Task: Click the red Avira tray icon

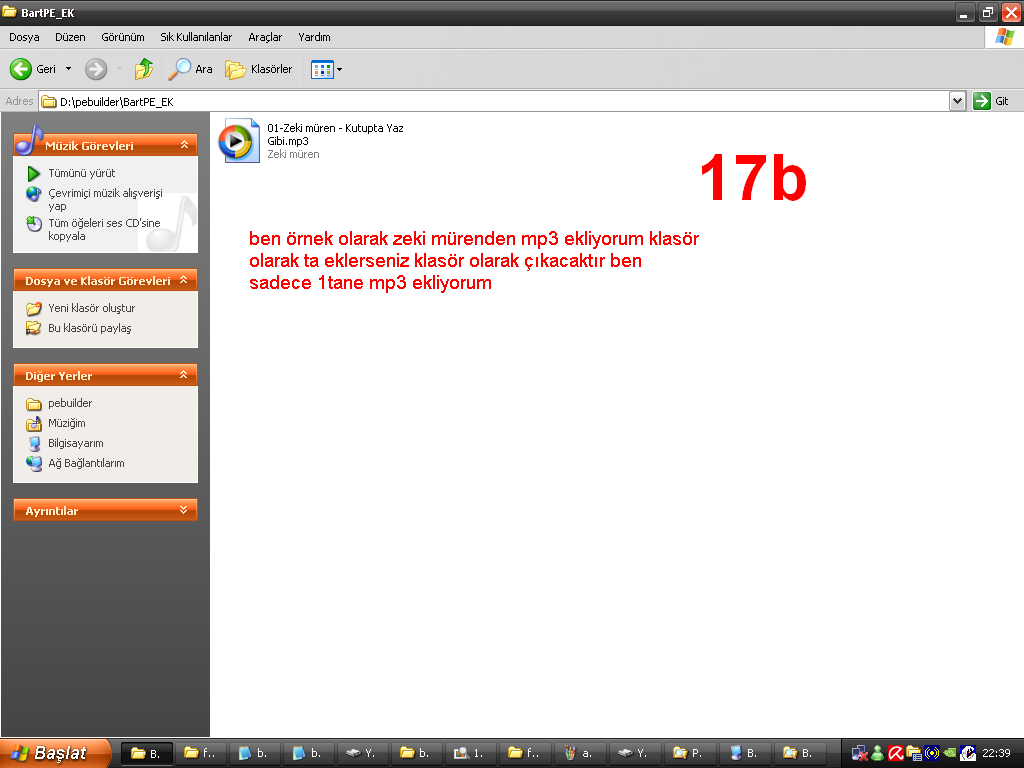Action: 895,753
